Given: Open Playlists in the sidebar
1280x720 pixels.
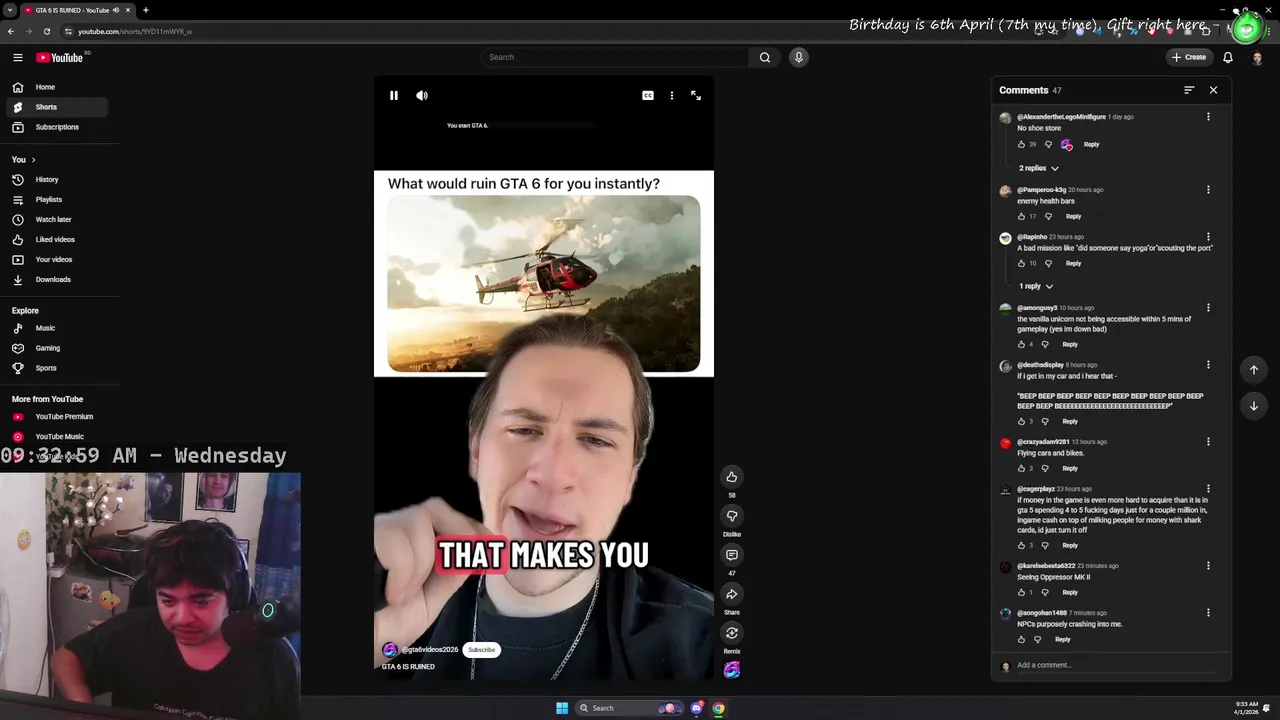Looking at the screenshot, I should 56,200.
